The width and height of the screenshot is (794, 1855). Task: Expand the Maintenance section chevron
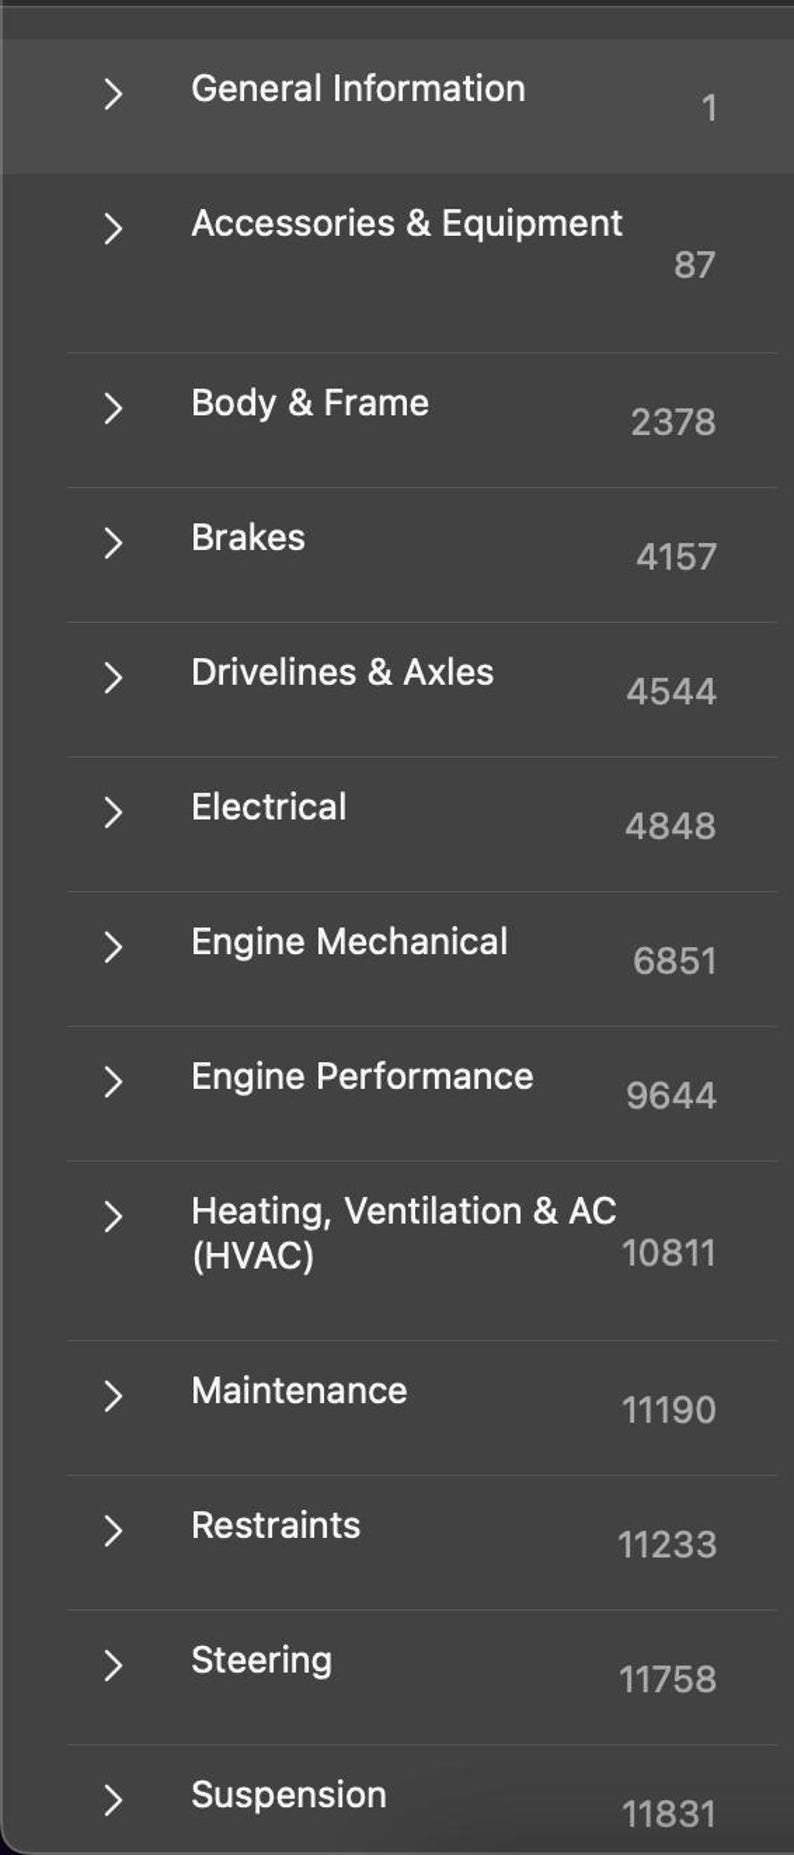click(113, 1396)
